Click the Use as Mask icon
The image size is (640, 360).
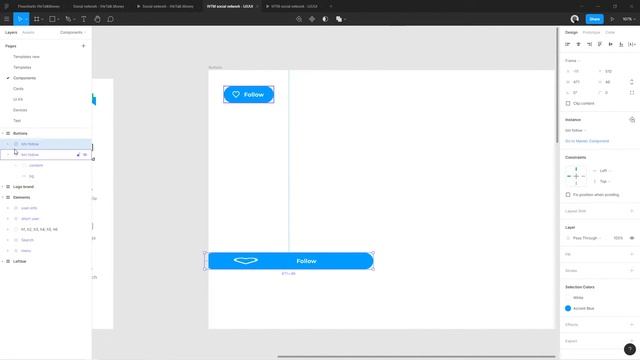coord(325,19)
